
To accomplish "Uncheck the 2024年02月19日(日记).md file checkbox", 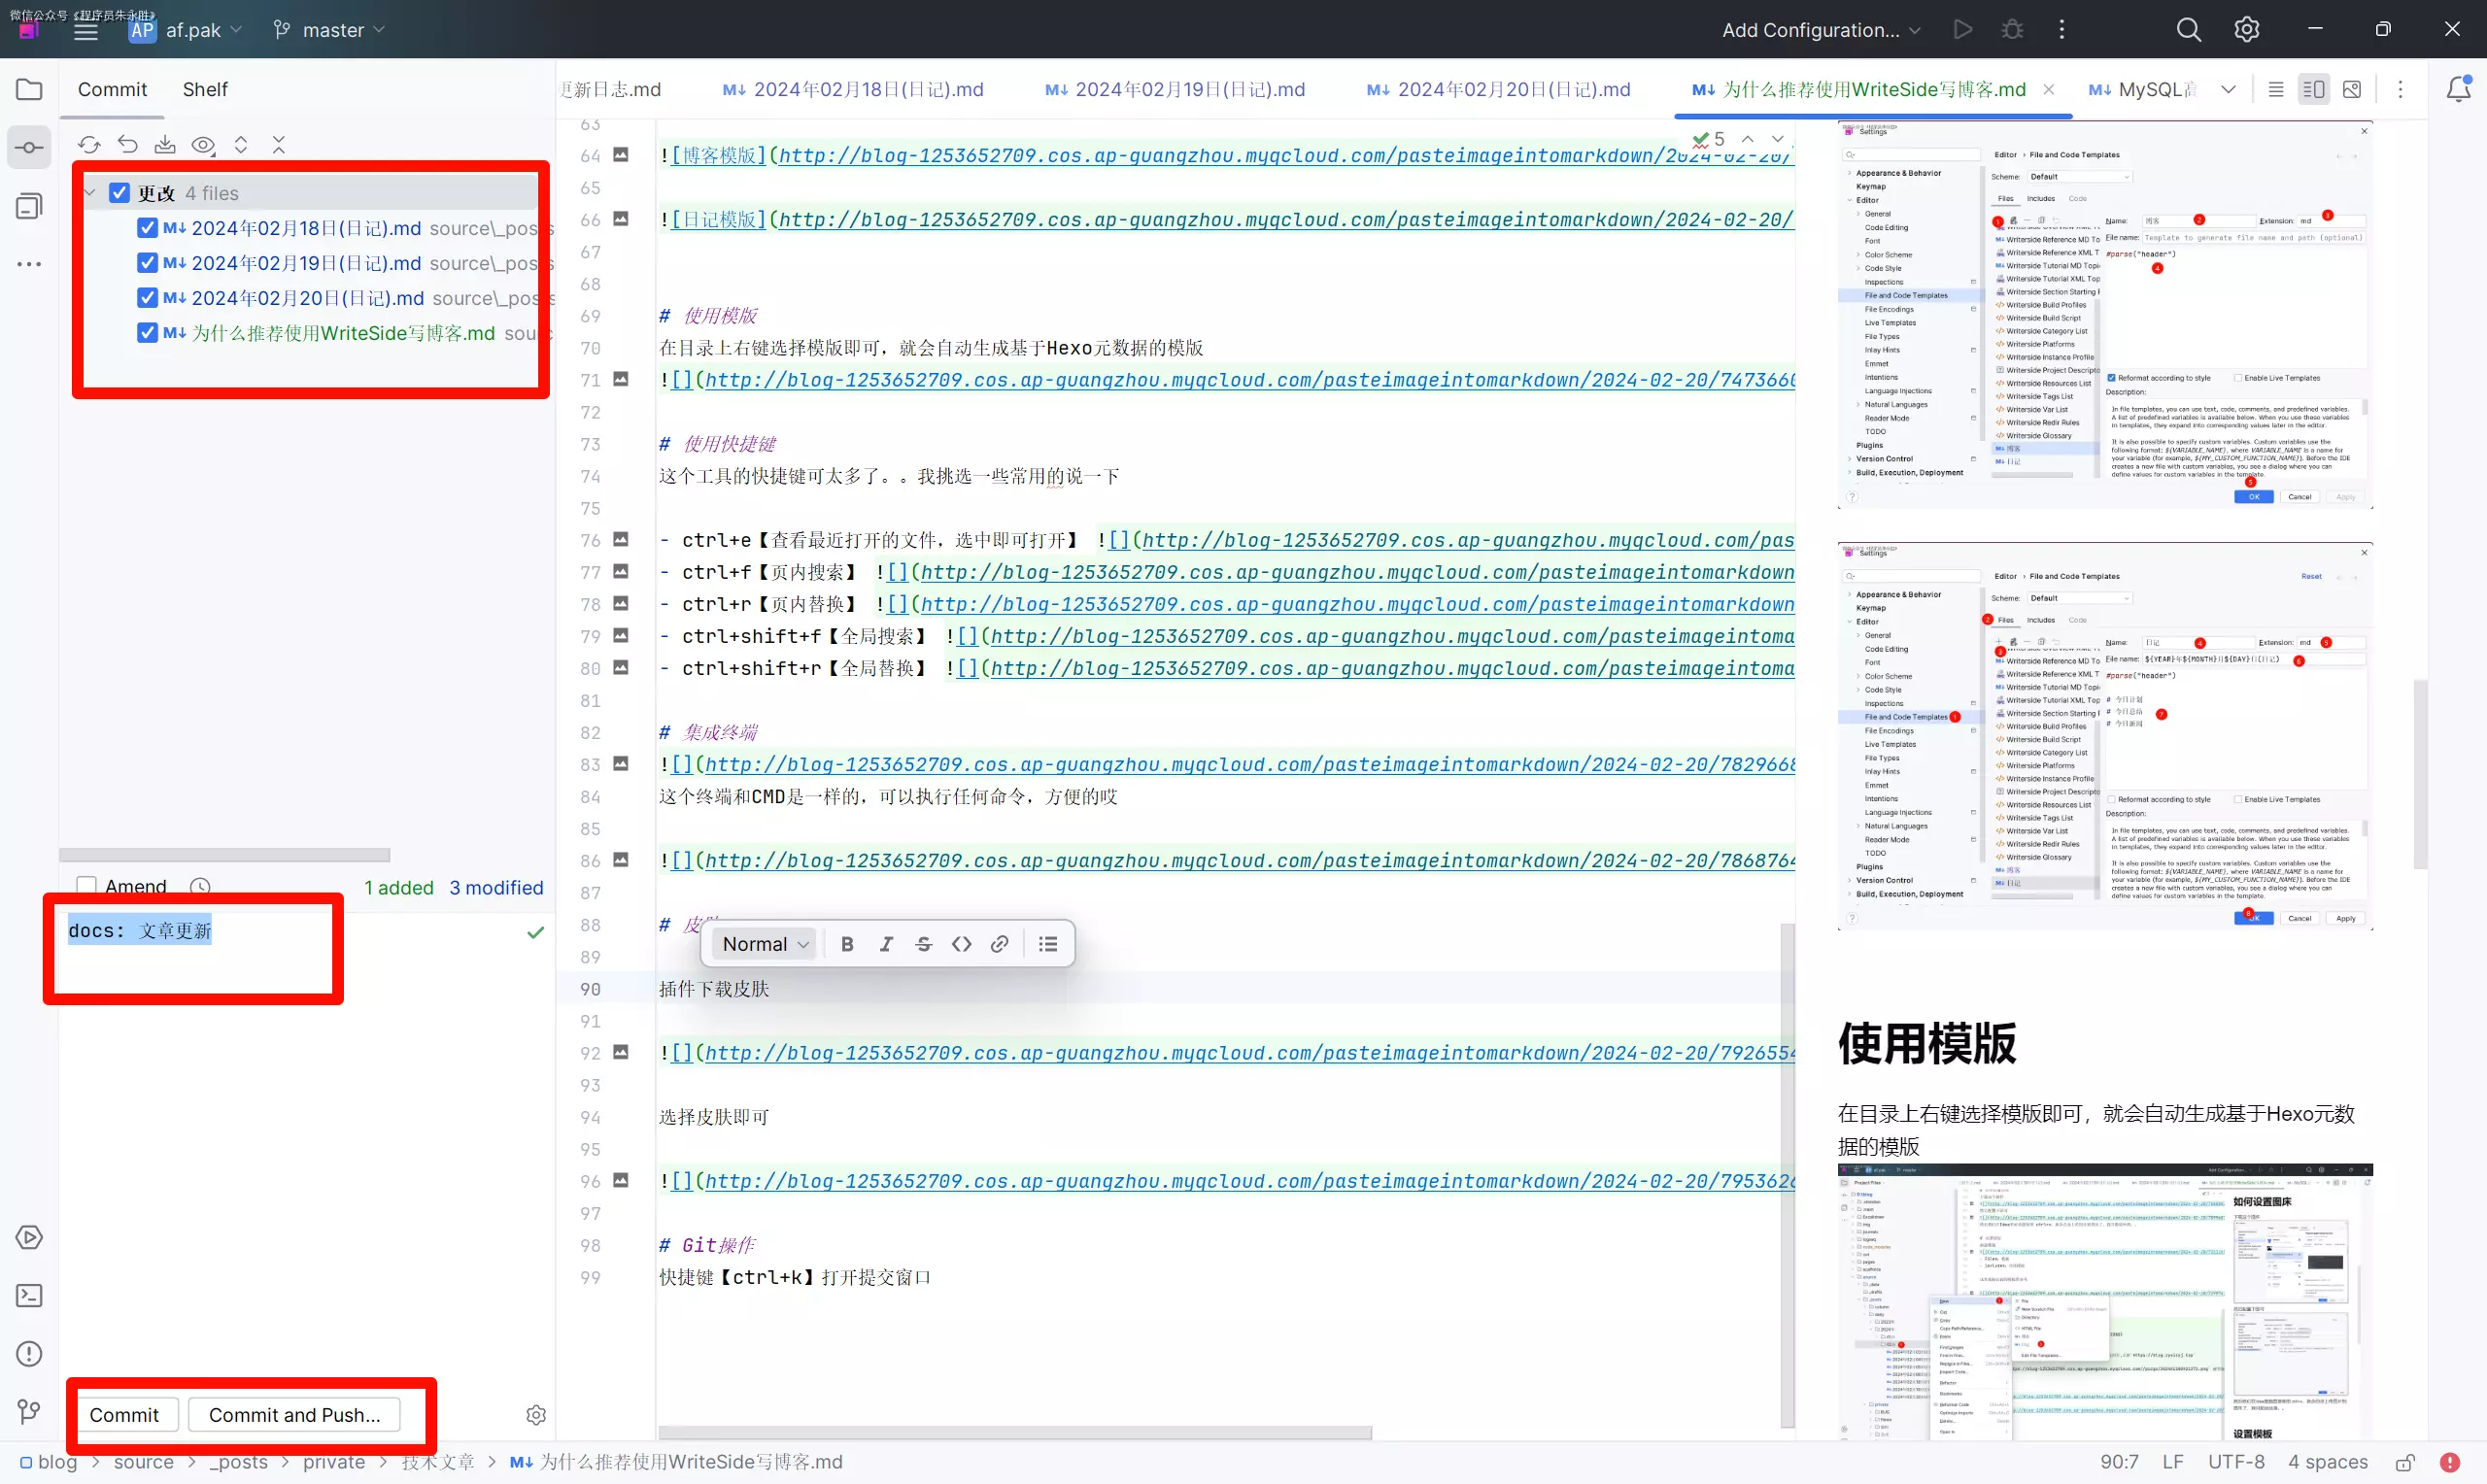I will point(147,263).
